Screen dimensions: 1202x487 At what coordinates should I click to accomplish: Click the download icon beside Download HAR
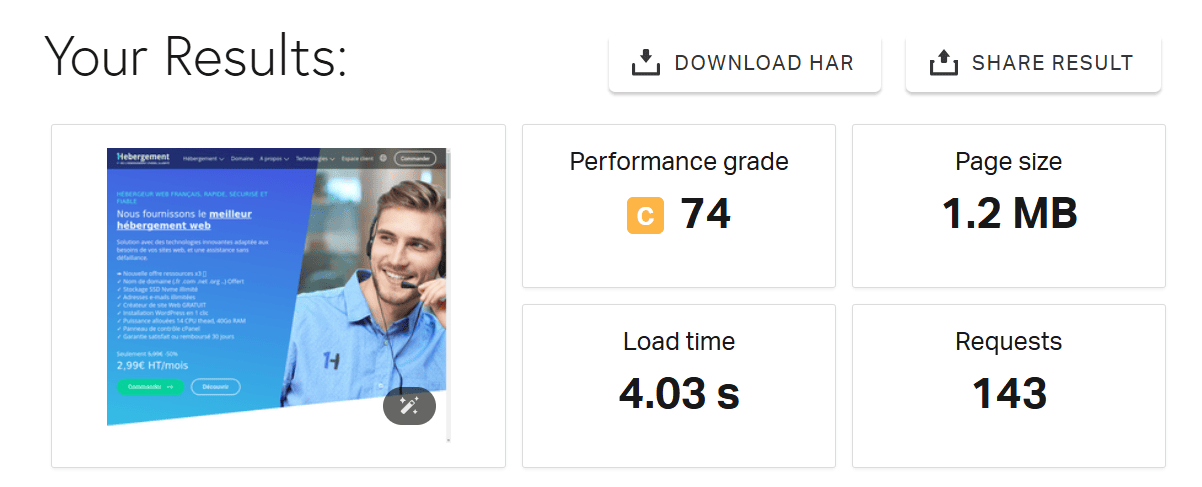(647, 64)
